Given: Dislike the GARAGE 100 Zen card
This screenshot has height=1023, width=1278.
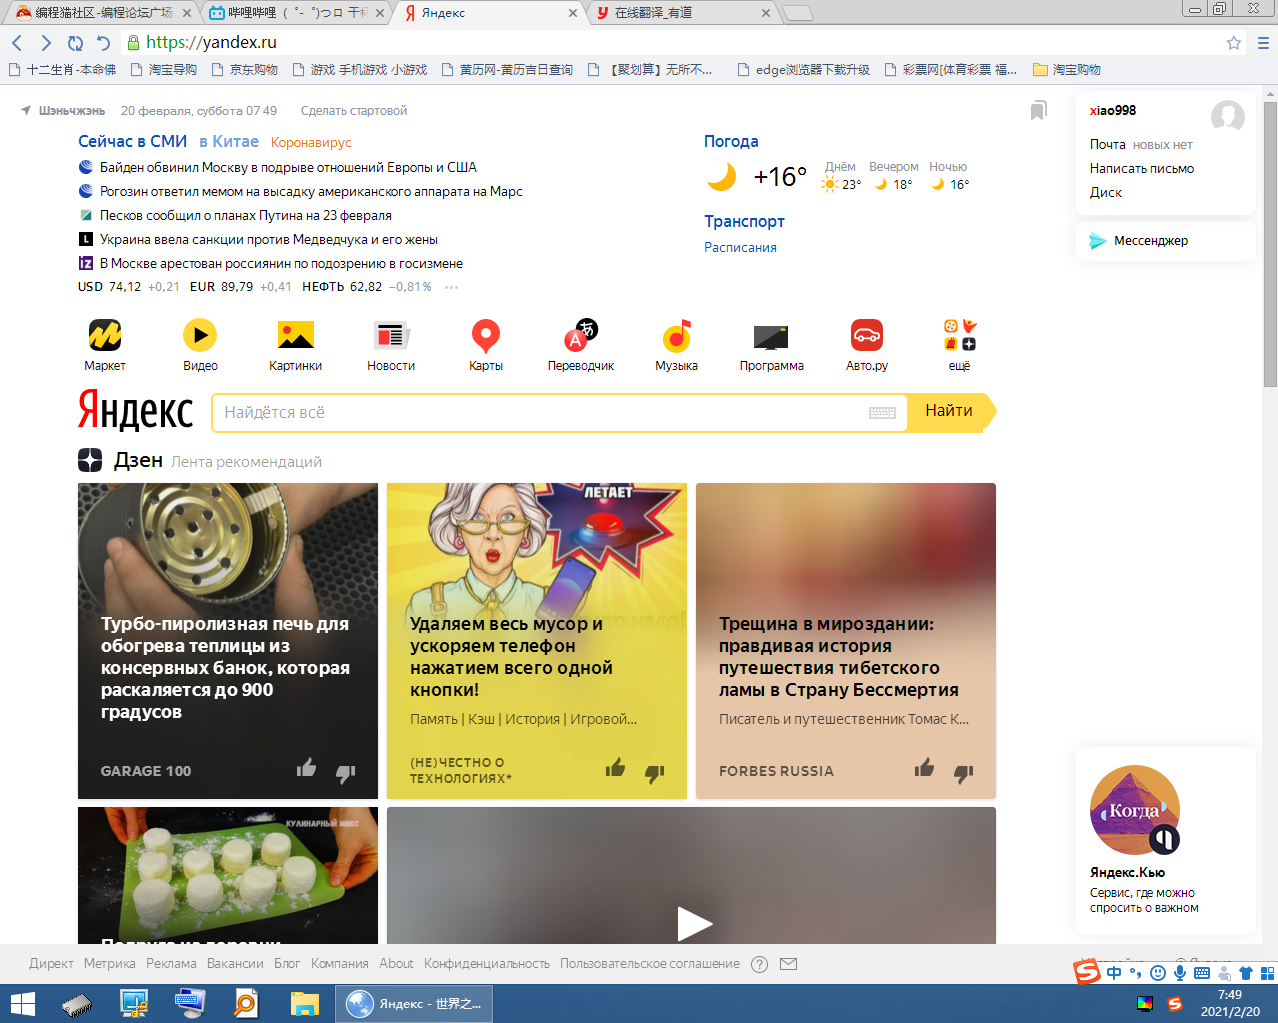Looking at the screenshot, I should click(345, 772).
